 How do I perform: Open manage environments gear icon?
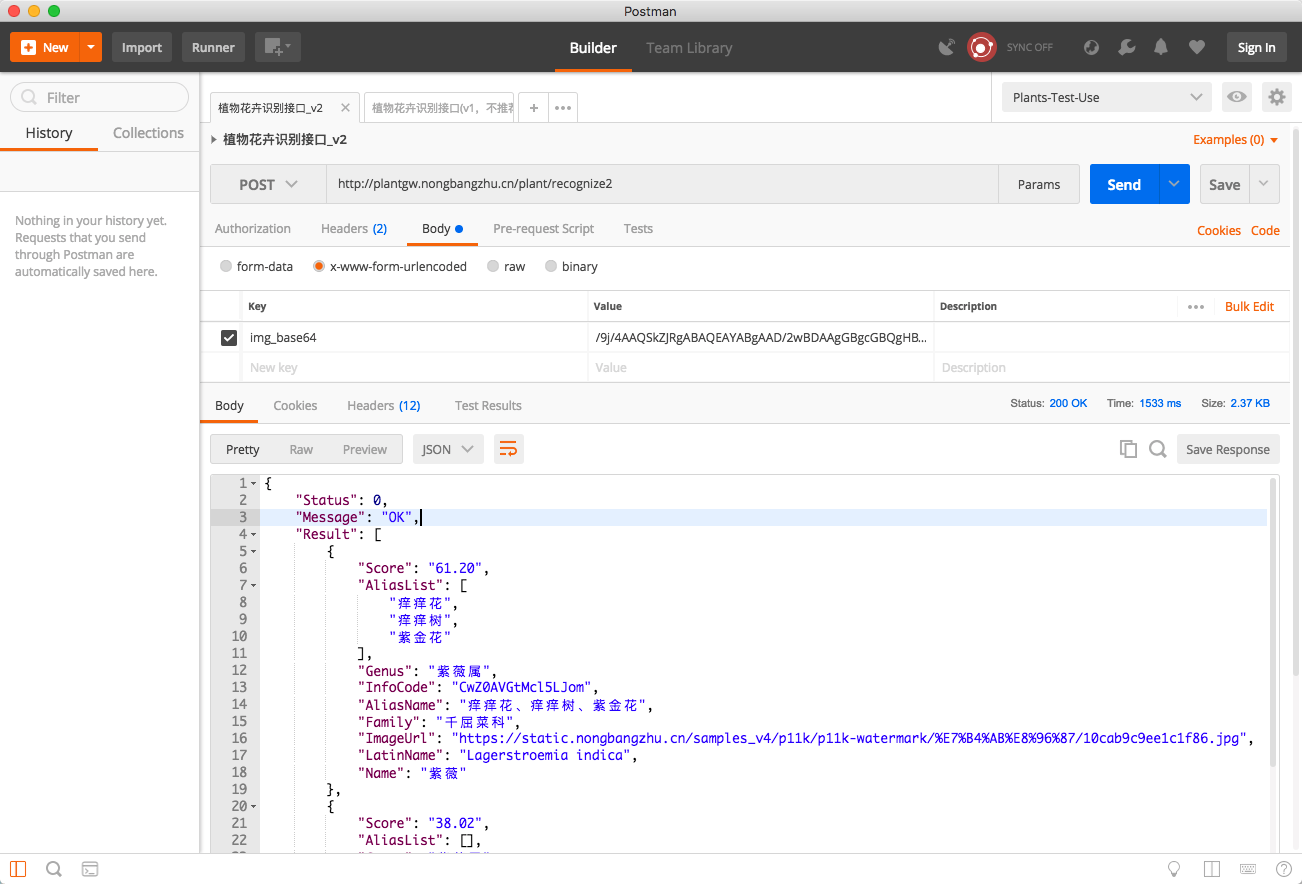pos(1276,97)
